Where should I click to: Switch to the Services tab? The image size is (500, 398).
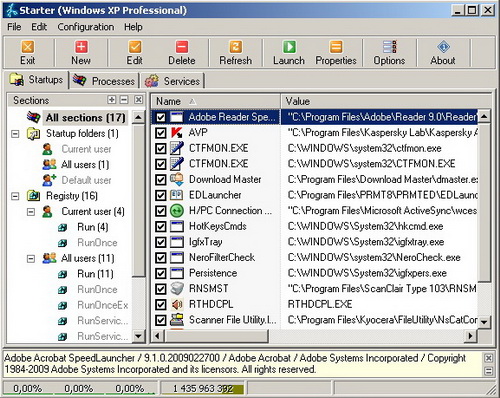(x=172, y=81)
